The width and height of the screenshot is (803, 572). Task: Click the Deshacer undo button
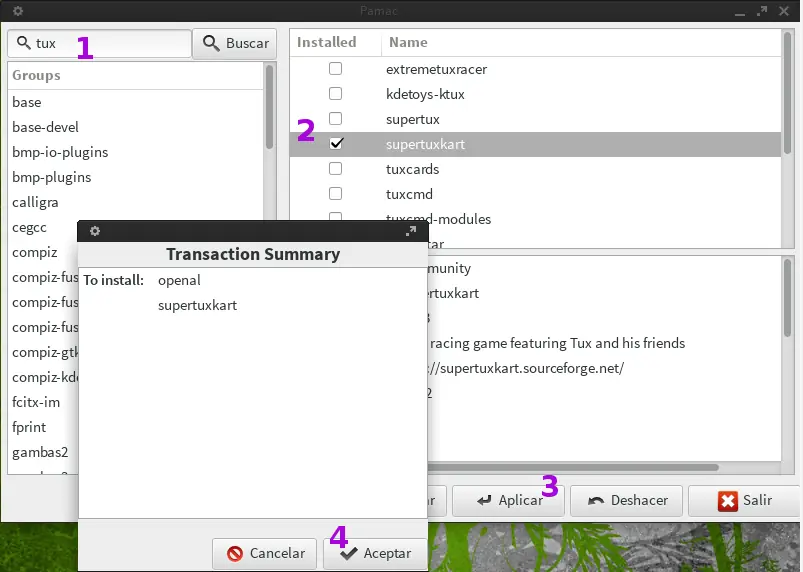(626, 500)
